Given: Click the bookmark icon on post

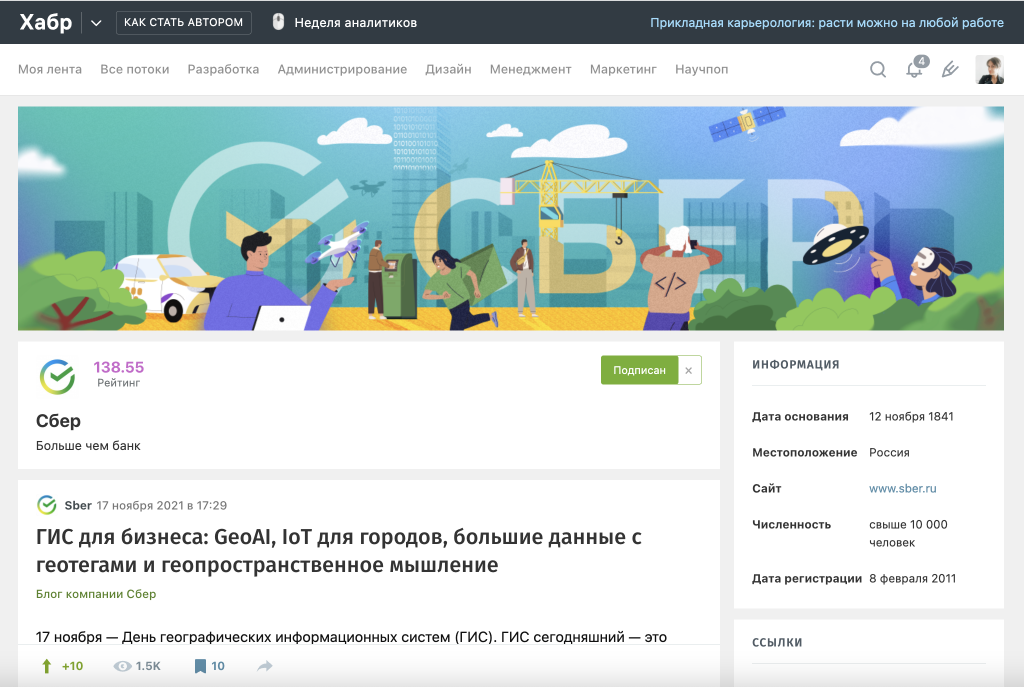Looking at the screenshot, I should coord(200,666).
